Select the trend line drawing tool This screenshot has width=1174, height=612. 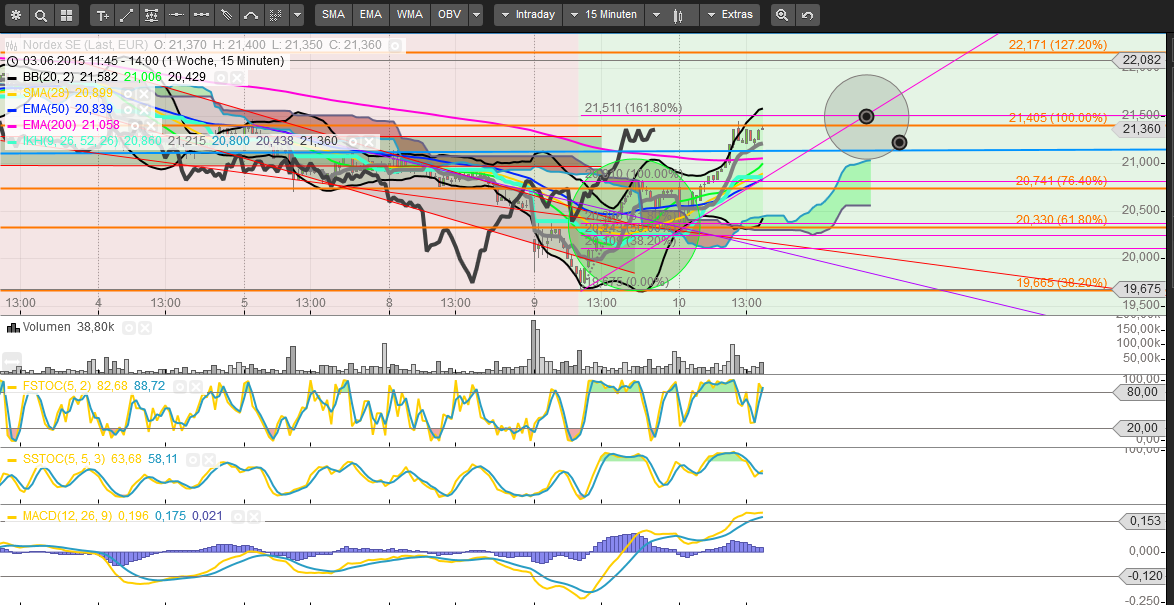pos(127,15)
